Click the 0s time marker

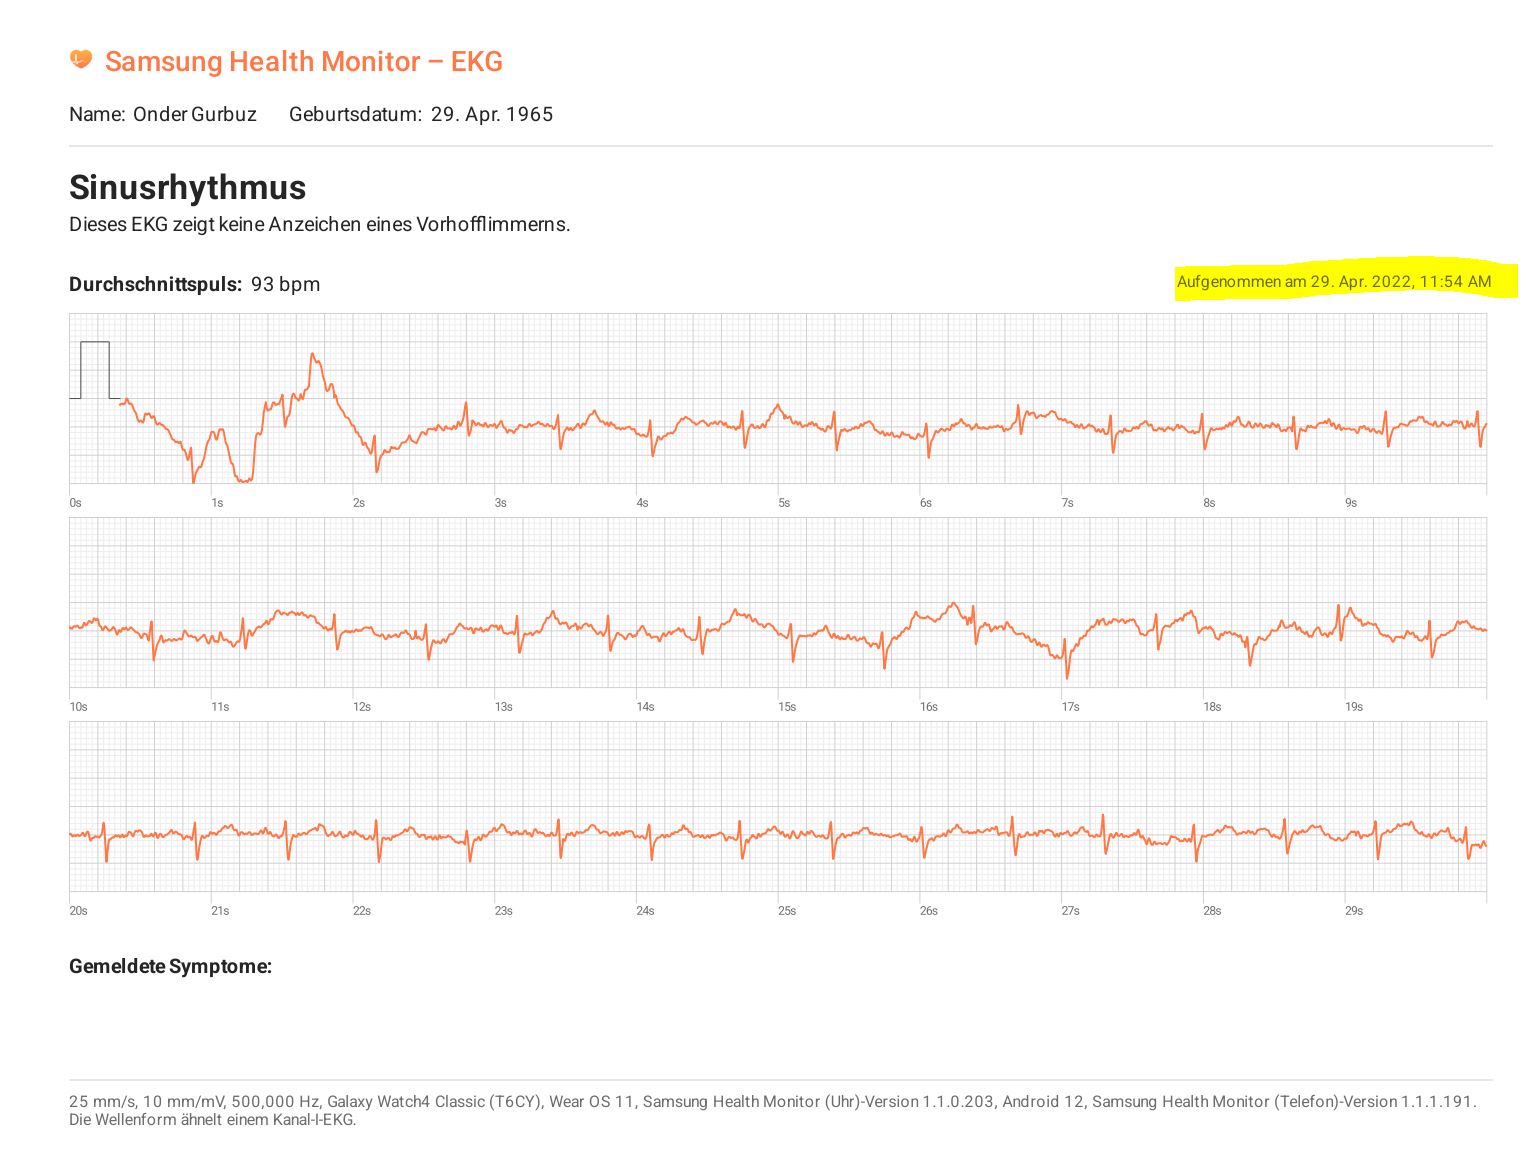coord(75,503)
